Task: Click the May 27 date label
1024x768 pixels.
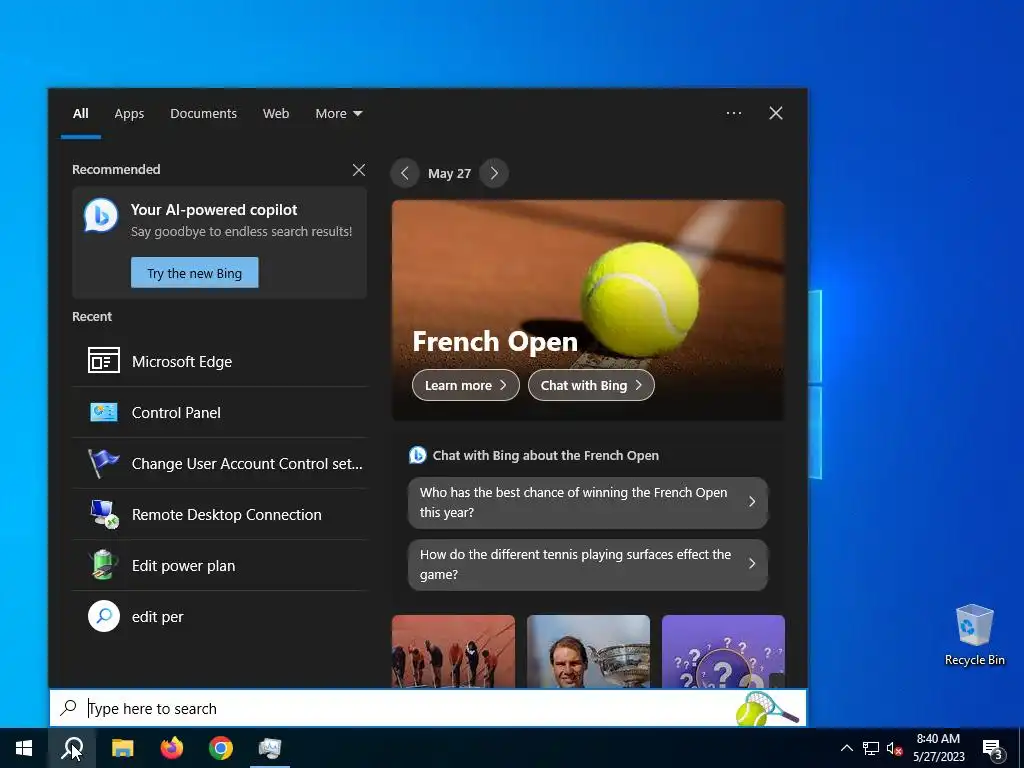Action: pyautogui.click(x=449, y=174)
